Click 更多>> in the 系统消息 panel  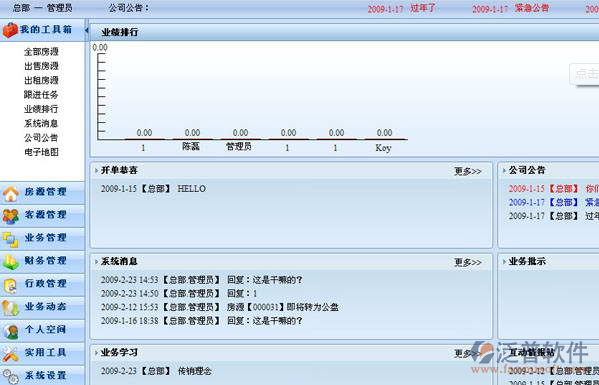tap(468, 262)
